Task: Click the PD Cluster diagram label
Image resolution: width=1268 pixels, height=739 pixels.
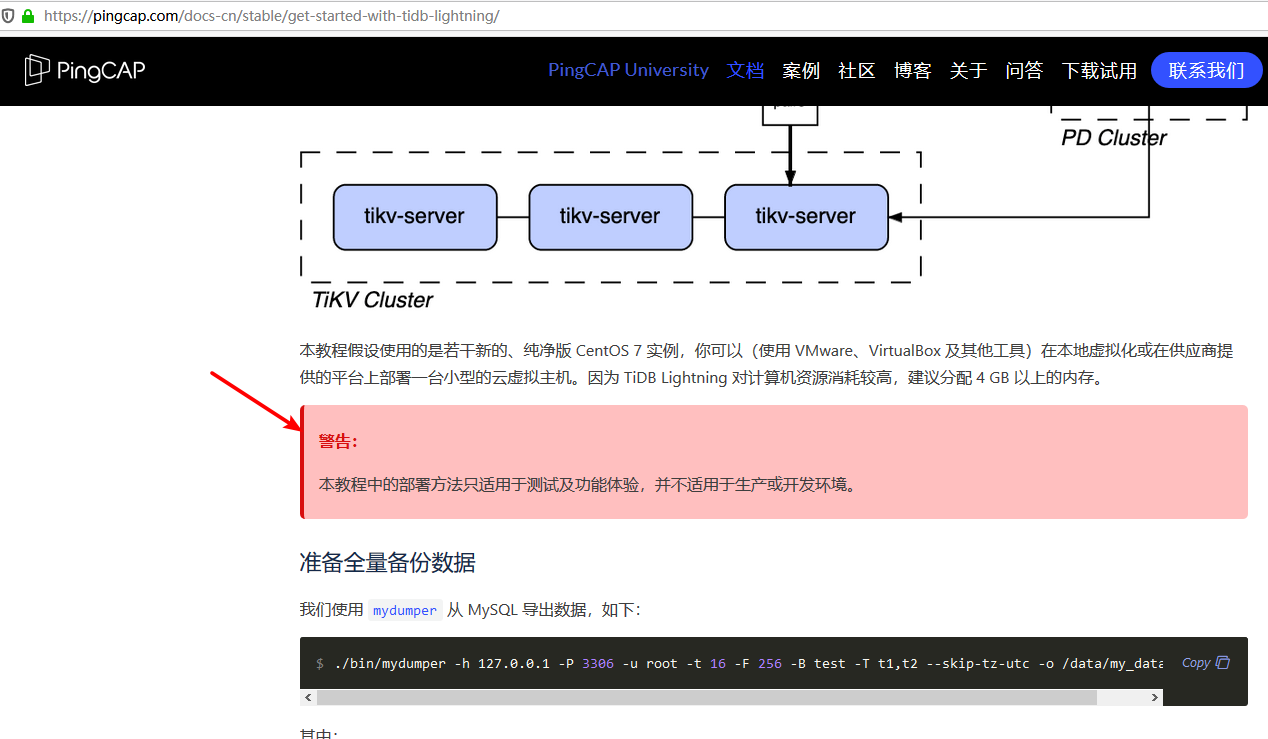Action: tap(1114, 138)
